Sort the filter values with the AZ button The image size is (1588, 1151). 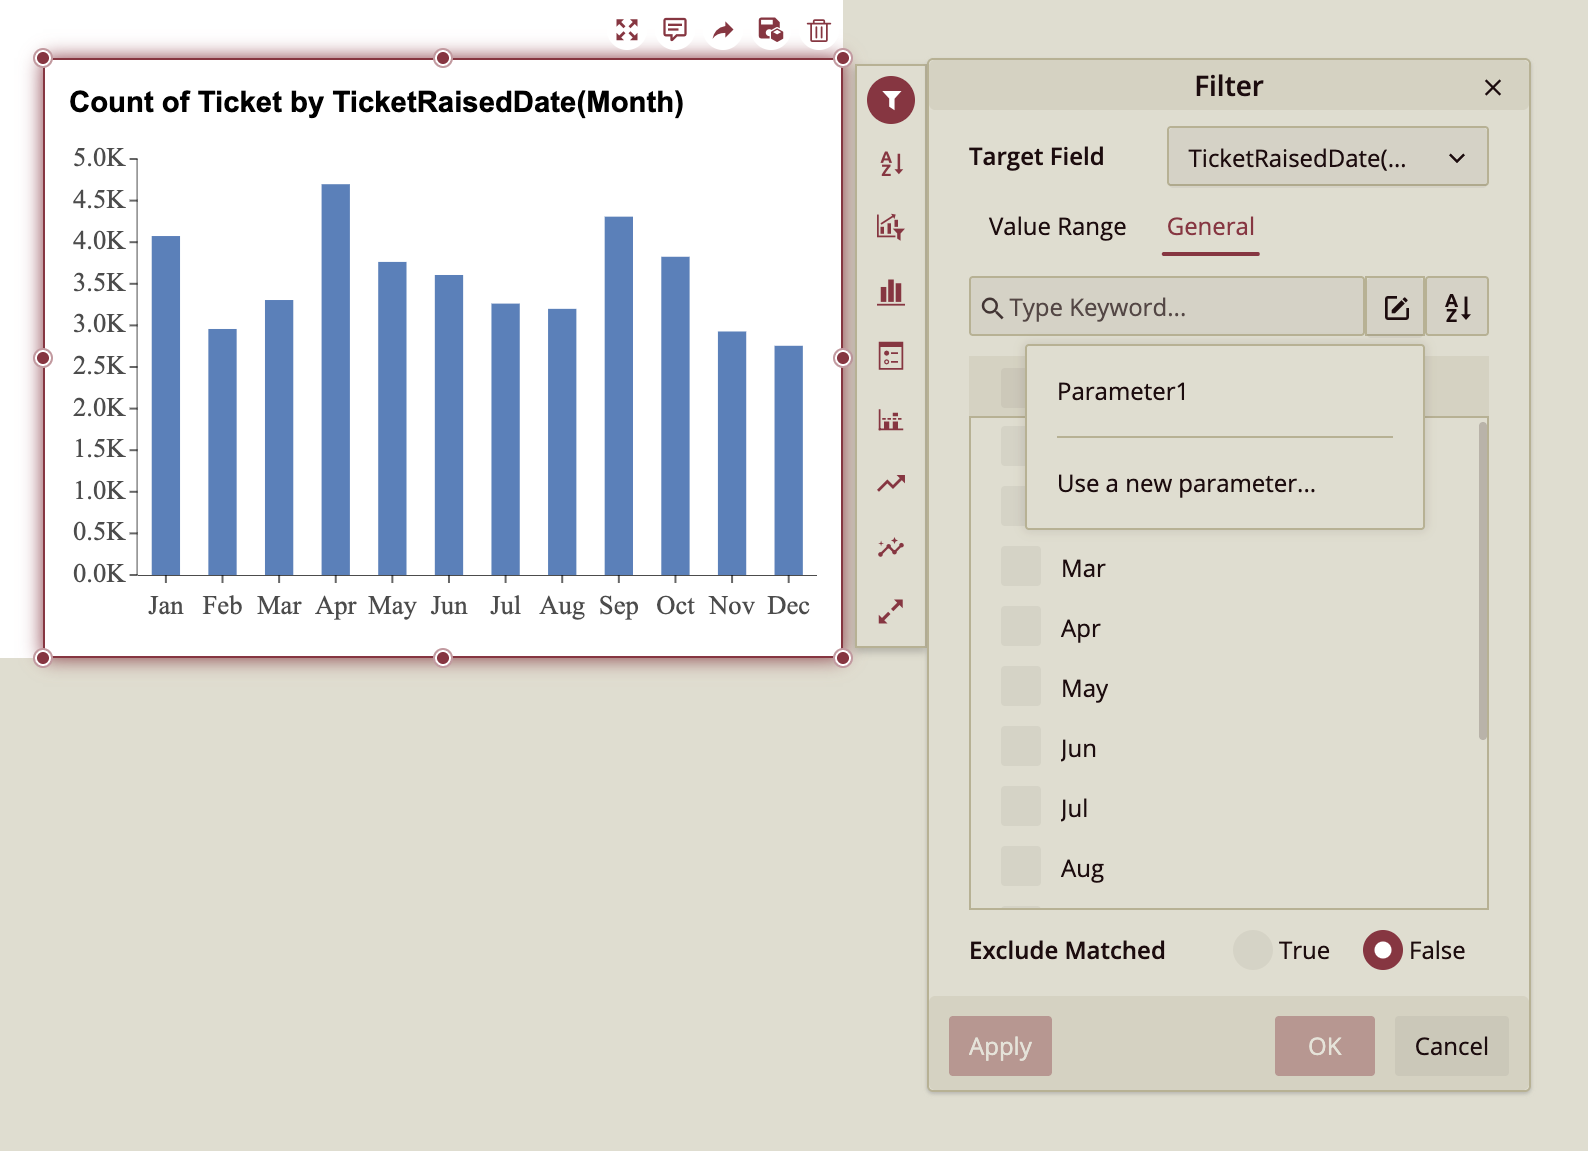[1458, 307]
